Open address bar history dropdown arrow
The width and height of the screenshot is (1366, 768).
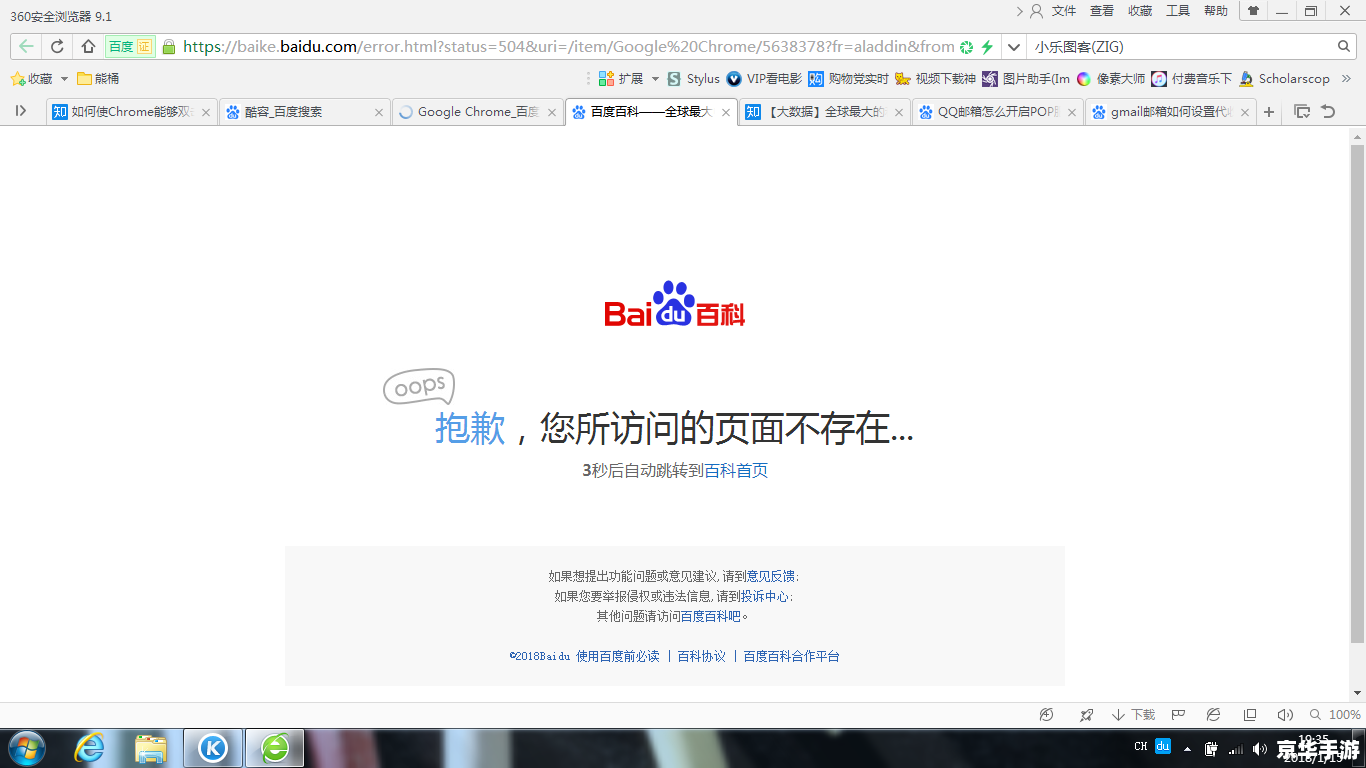[1013, 47]
